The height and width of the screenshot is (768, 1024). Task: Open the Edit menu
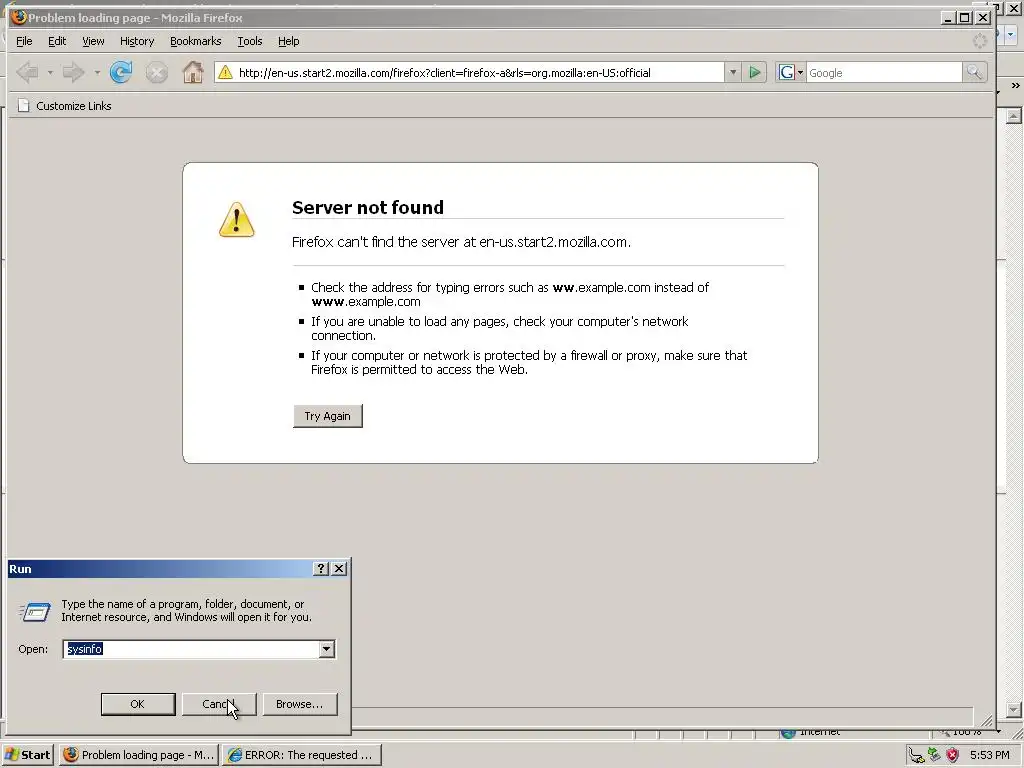coord(57,41)
